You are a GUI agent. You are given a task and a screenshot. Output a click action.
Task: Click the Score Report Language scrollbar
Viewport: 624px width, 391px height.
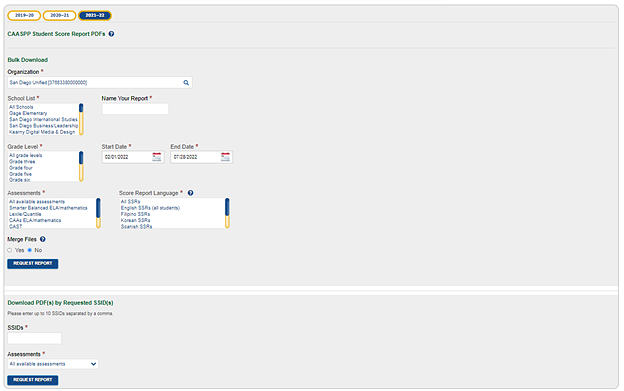[x=227, y=213]
